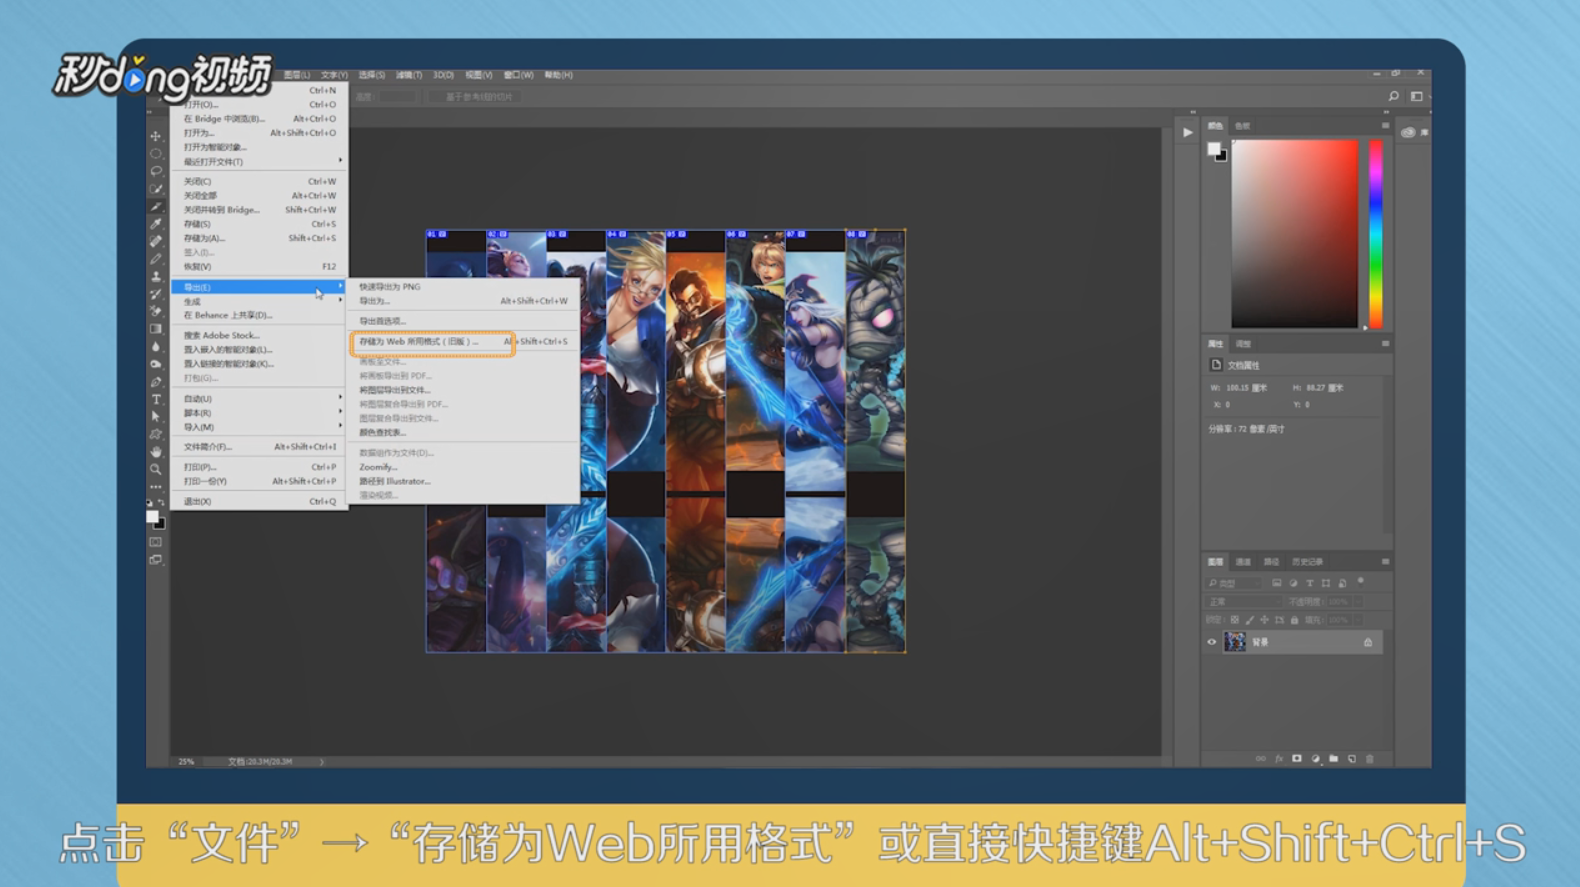Open the search icon in options bar
The height and width of the screenshot is (887, 1580).
[x=1393, y=96]
